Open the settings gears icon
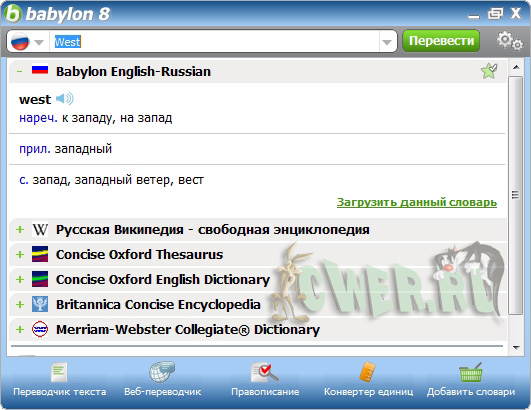 pyautogui.click(x=509, y=41)
